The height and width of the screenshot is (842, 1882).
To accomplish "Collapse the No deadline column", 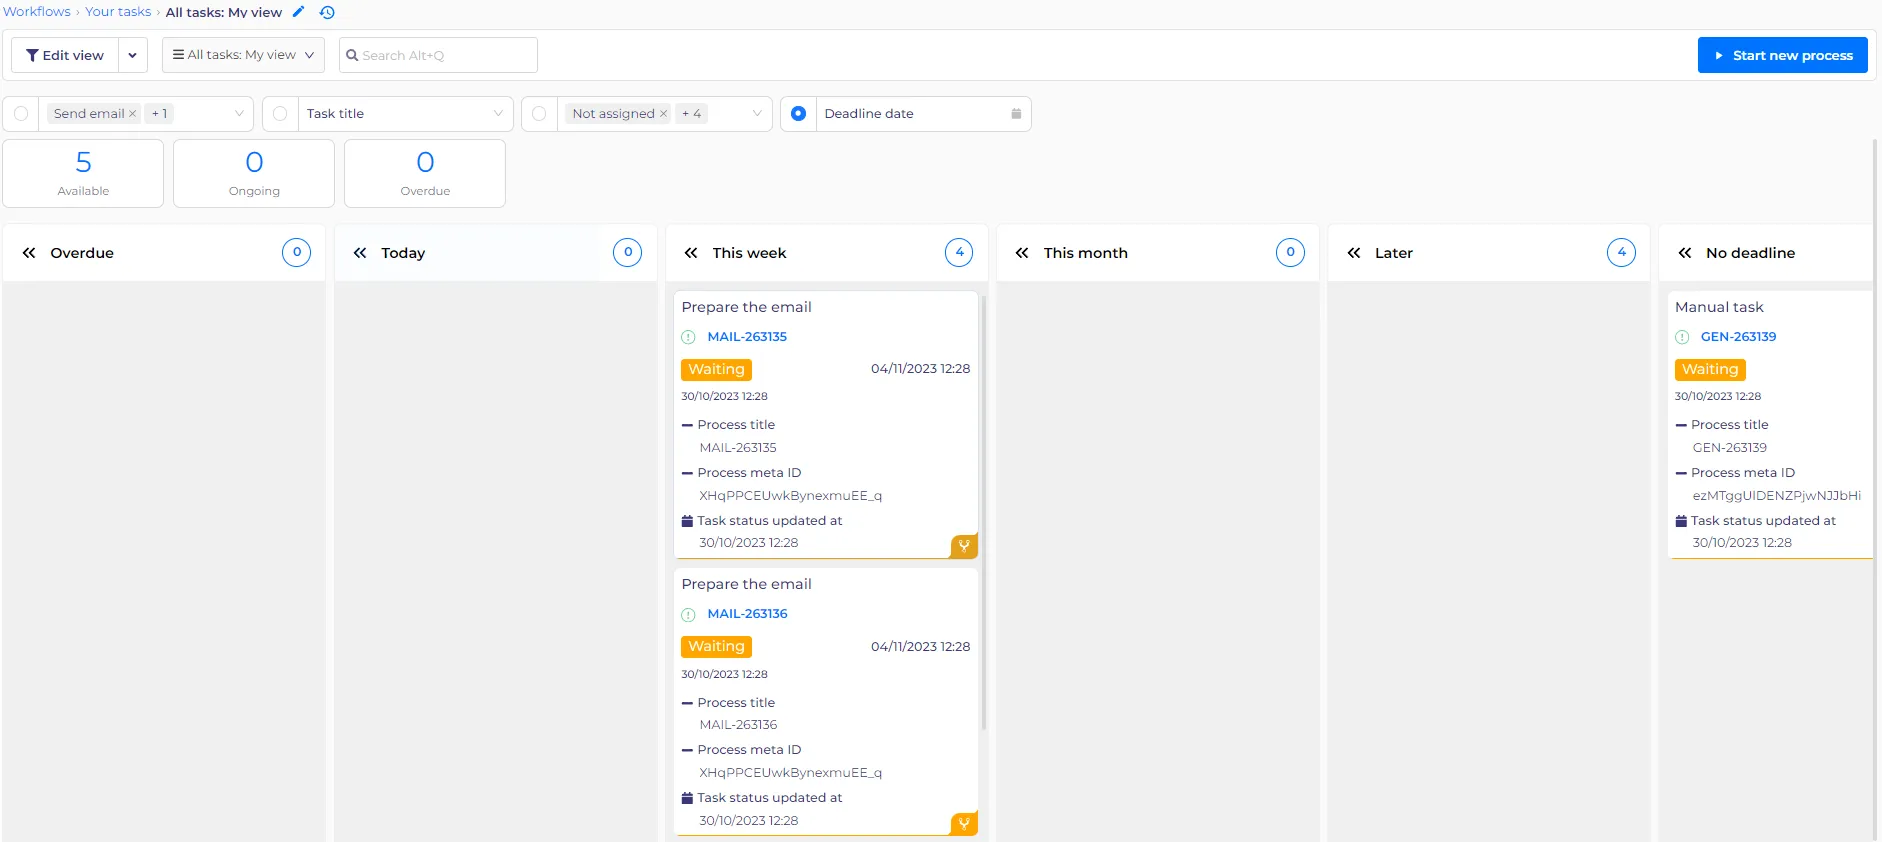I will (1685, 253).
